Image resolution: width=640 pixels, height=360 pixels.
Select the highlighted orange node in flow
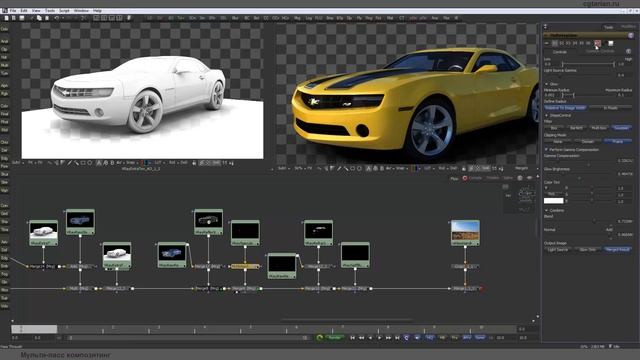[x=245, y=266]
